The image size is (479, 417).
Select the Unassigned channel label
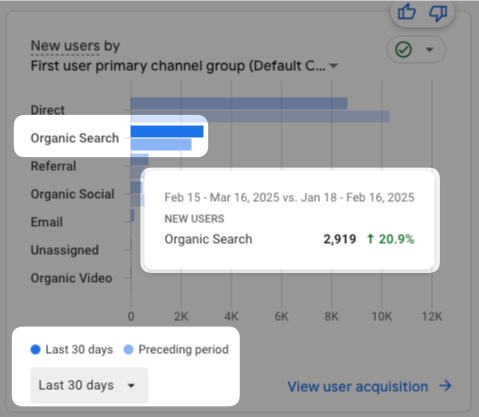pyautogui.click(x=65, y=250)
